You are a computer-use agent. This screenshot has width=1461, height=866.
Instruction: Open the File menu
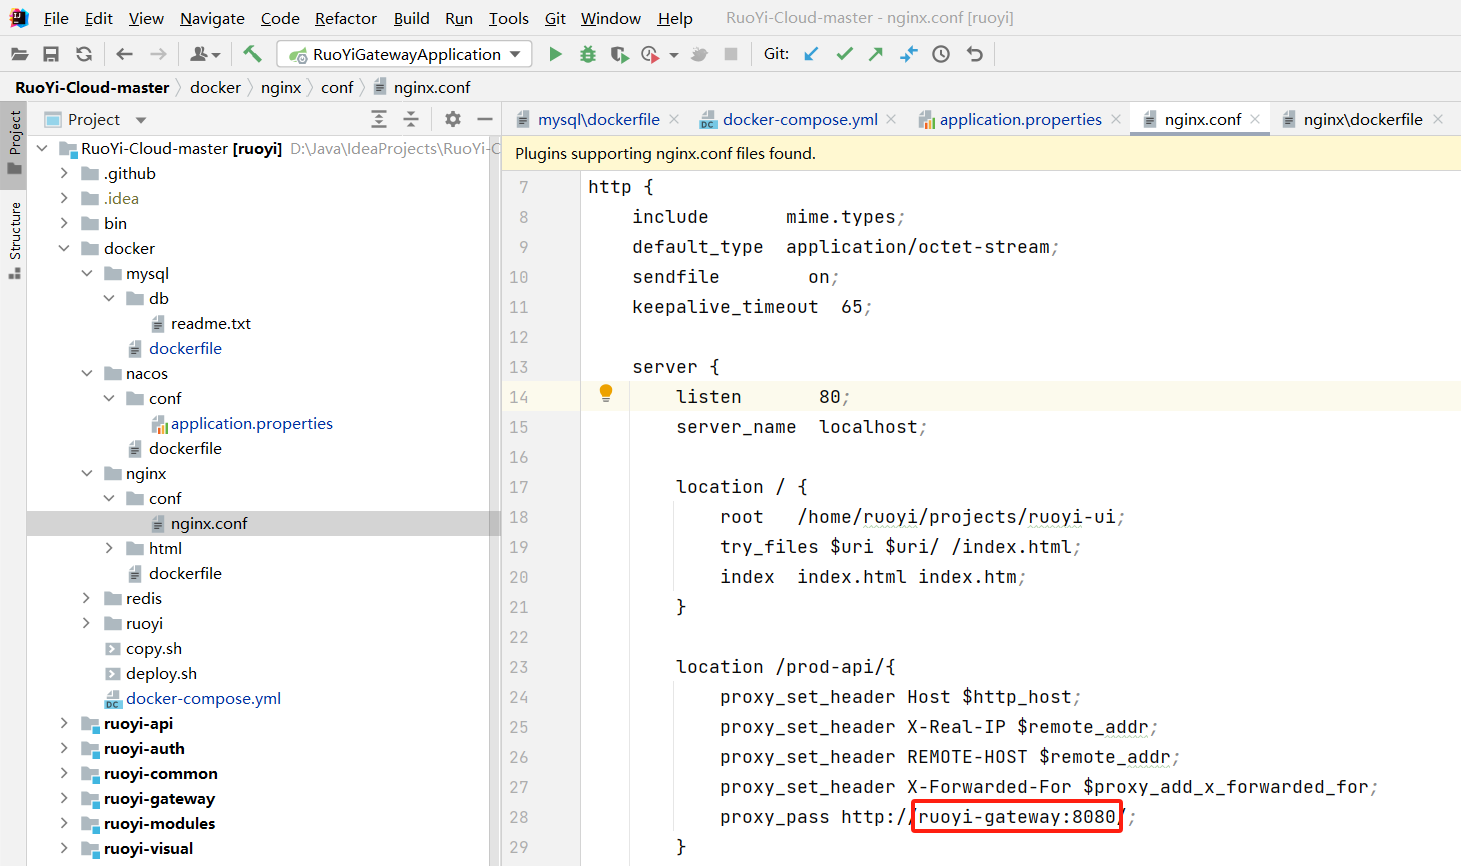(56, 18)
